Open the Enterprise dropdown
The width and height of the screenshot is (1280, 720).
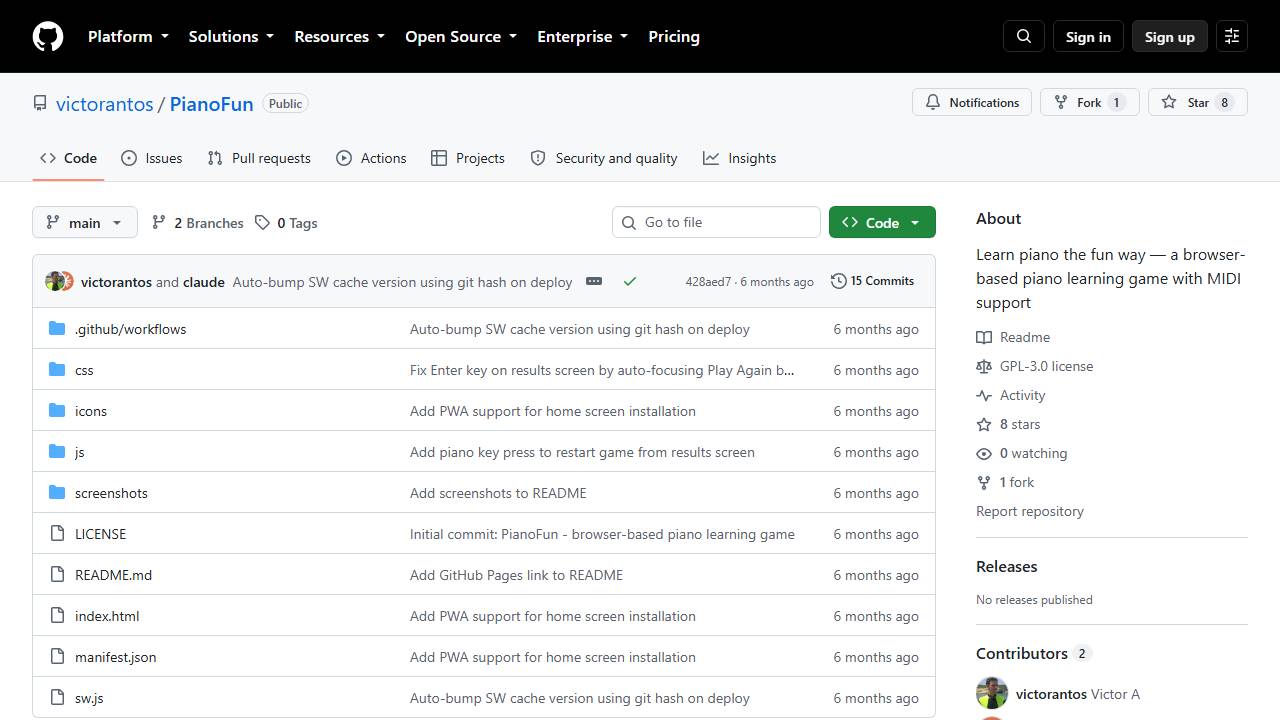pyautogui.click(x=583, y=36)
